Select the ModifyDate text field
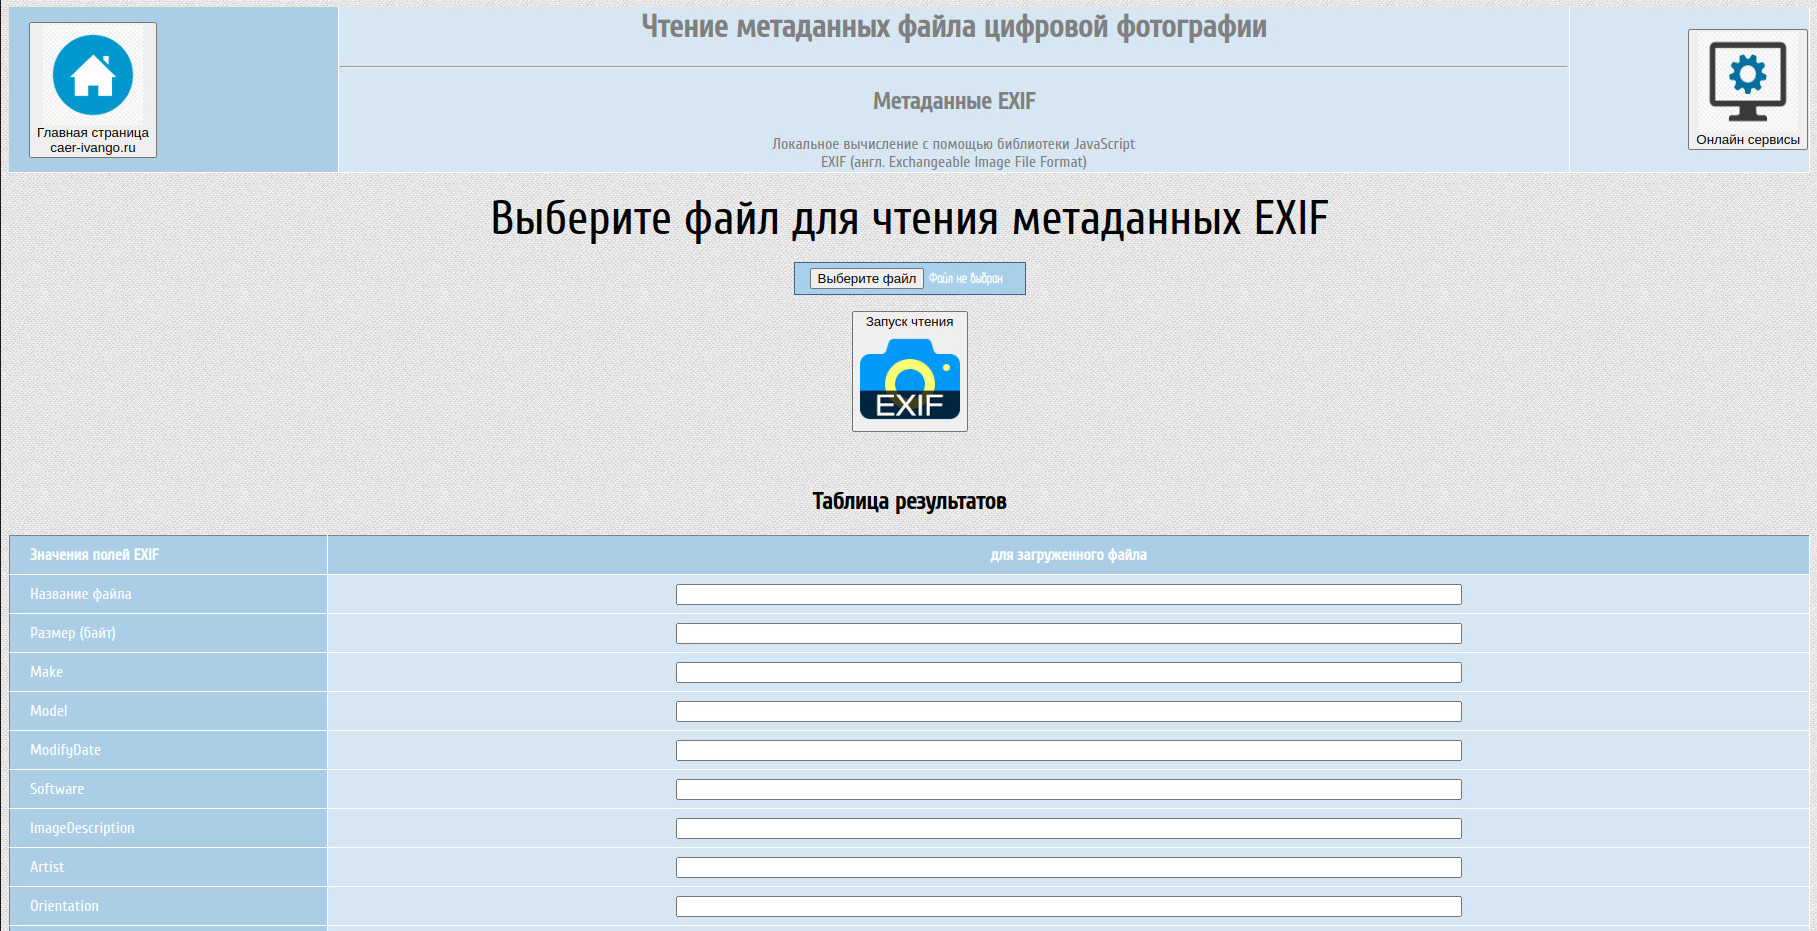The height and width of the screenshot is (931, 1817). click(1068, 751)
